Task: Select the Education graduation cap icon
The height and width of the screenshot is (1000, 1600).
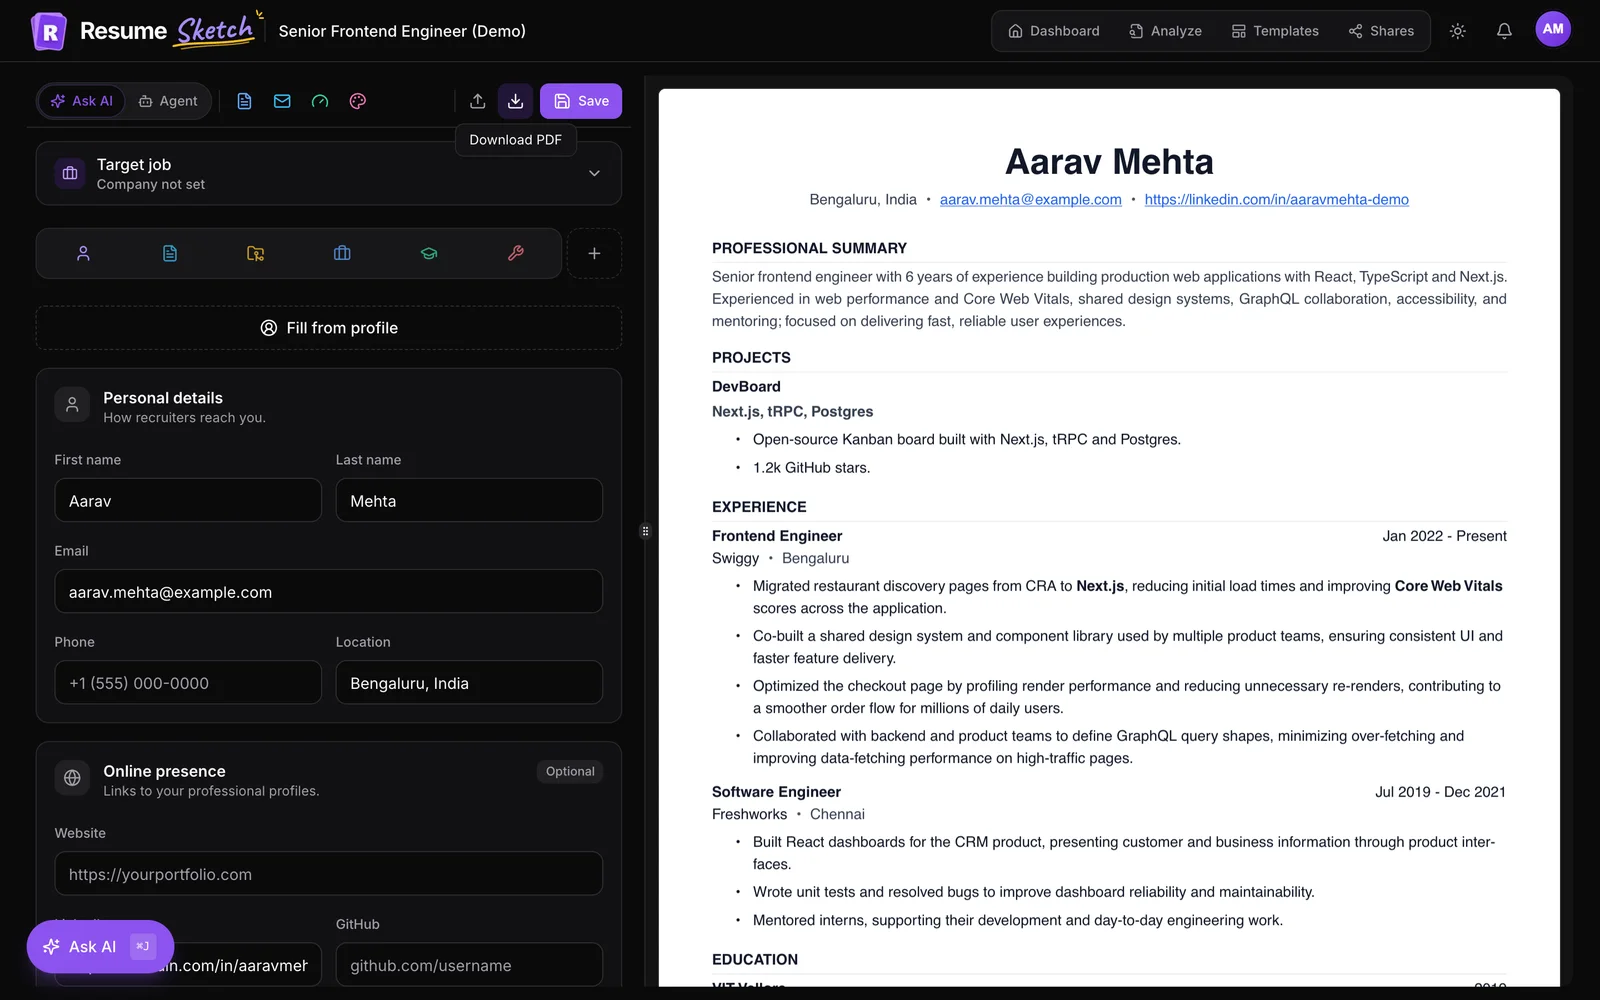Action: pos(429,253)
